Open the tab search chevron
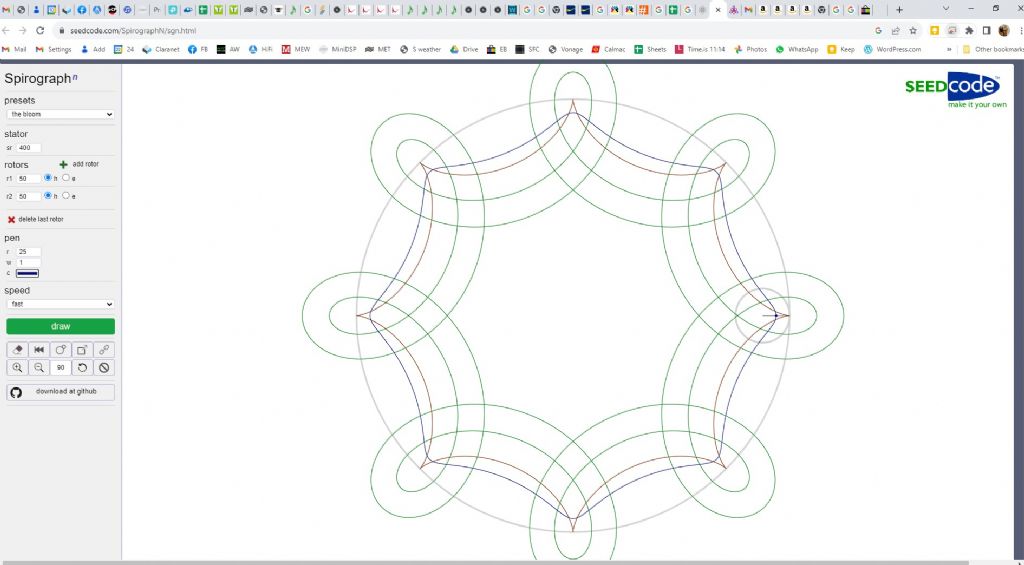1024x565 pixels. [946, 8]
